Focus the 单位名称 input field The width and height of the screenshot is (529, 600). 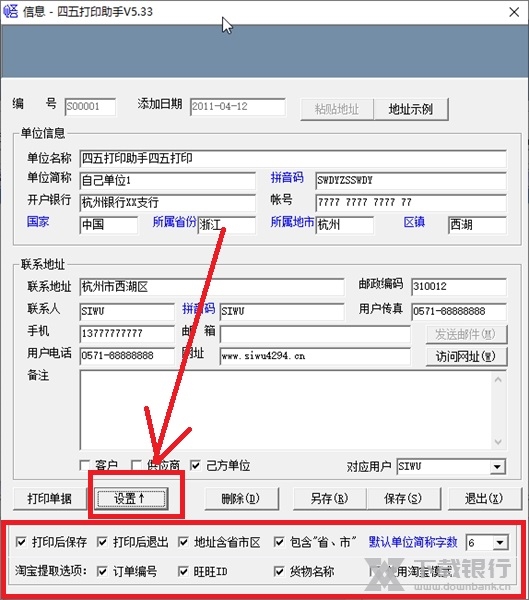point(293,158)
